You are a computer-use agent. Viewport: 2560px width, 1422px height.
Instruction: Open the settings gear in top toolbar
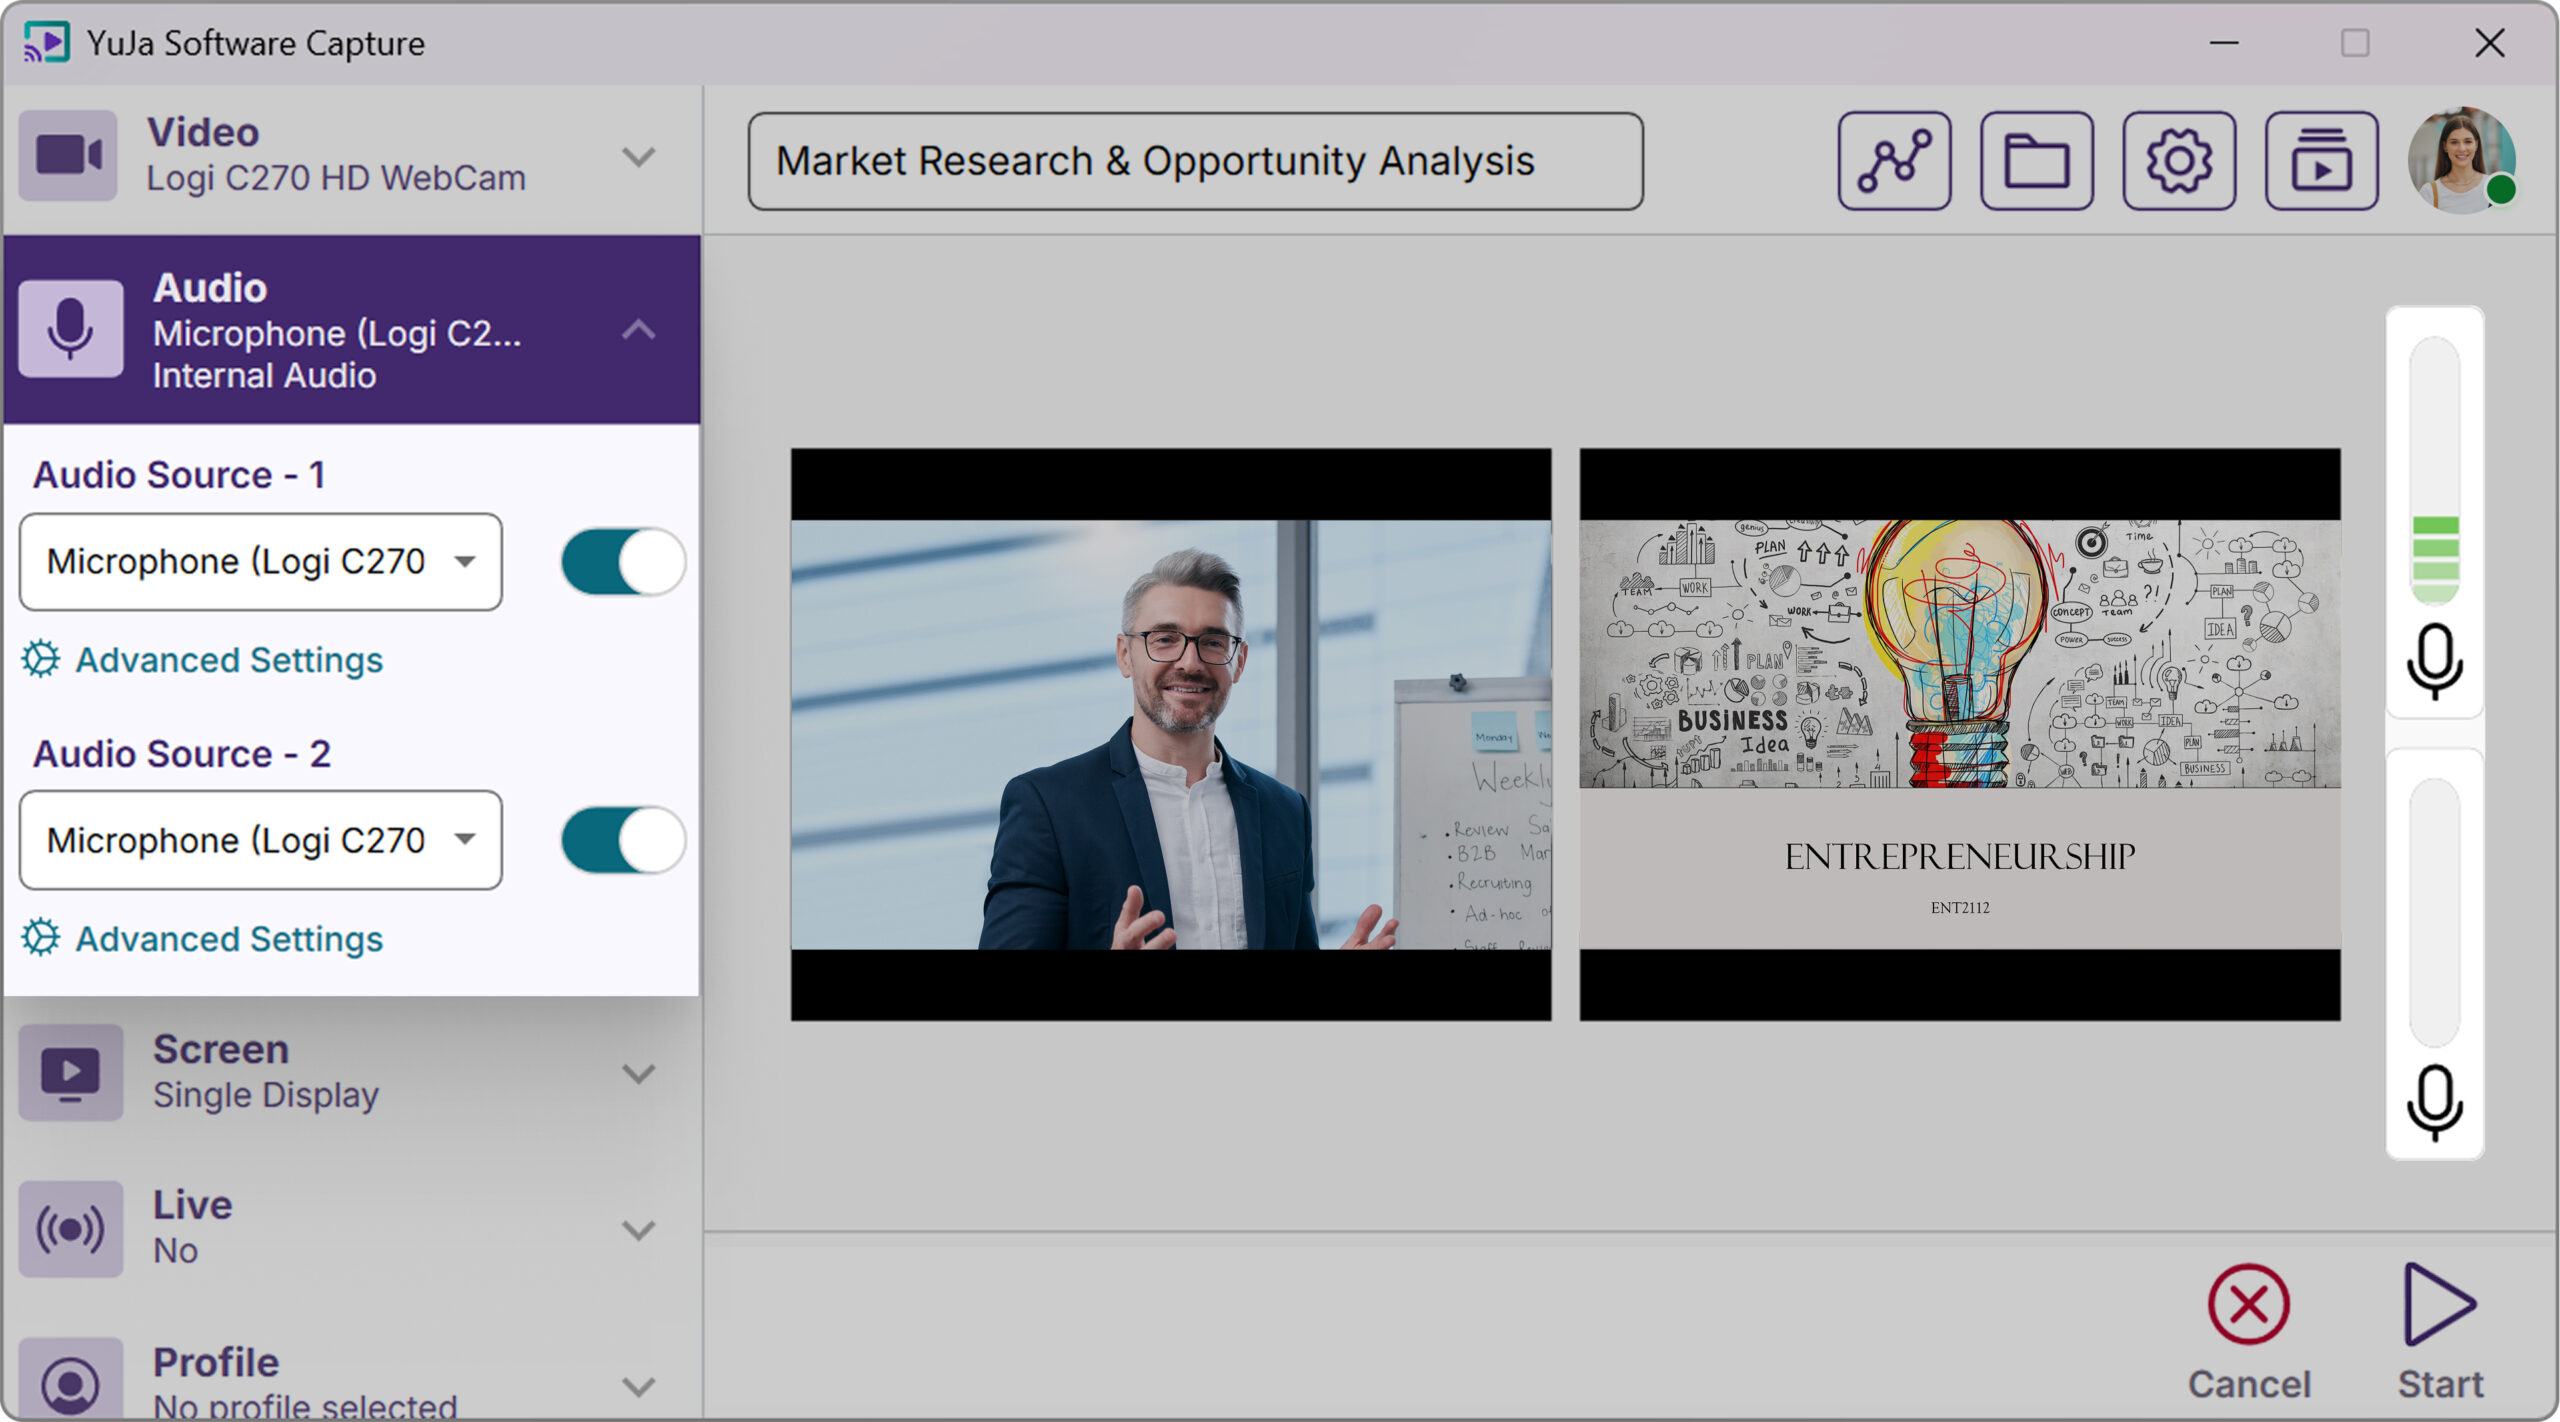point(2179,160)
